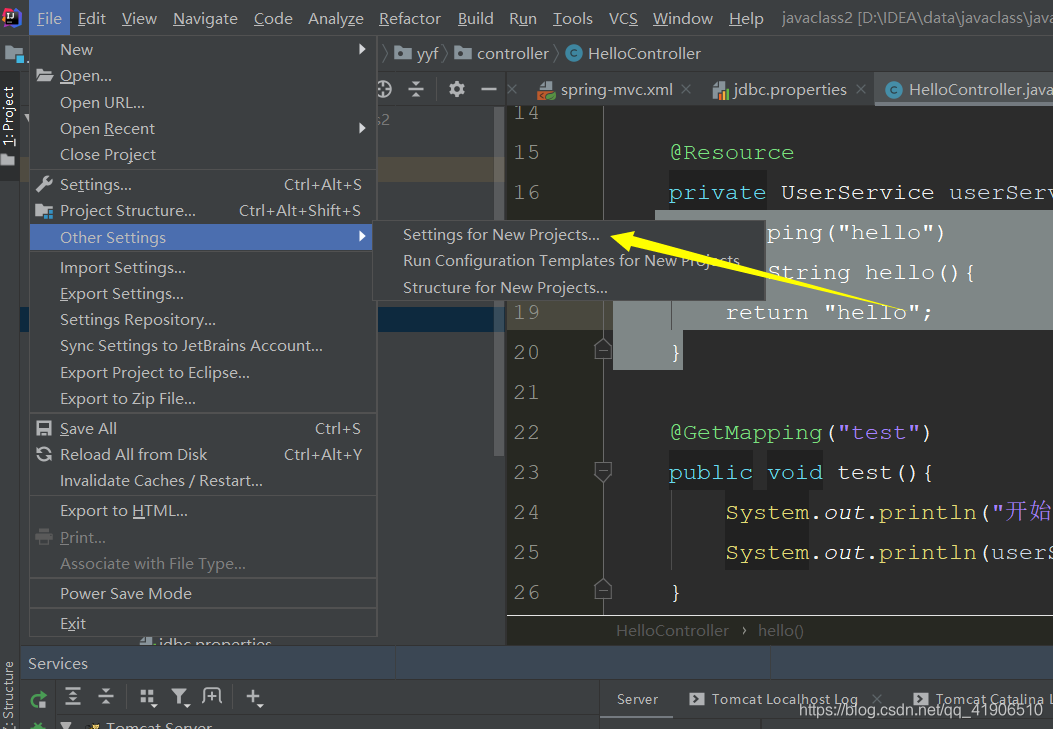The width and height of the screenshot is (1053, 729).
Task: Click the yyf breadcrumb folder
Action: pos(416,54)
